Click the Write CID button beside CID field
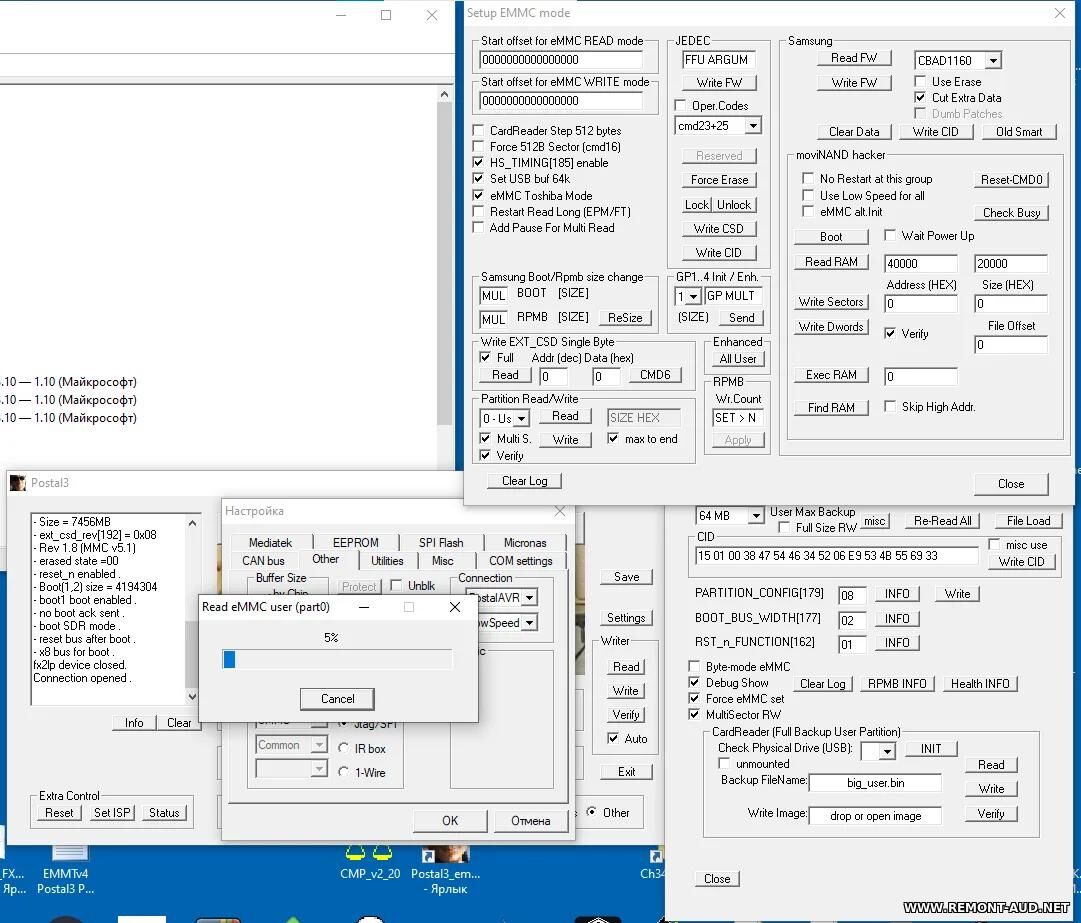Viewport: 1081px width, 923px height. 1021,562
